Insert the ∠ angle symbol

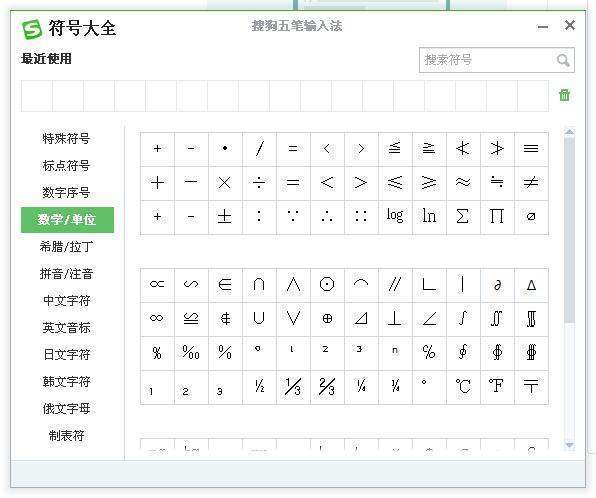click(429, 319)
